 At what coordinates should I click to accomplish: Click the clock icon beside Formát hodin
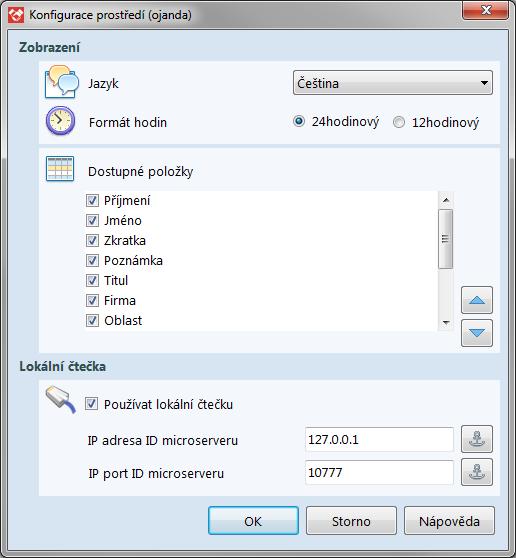click(60, 121)
